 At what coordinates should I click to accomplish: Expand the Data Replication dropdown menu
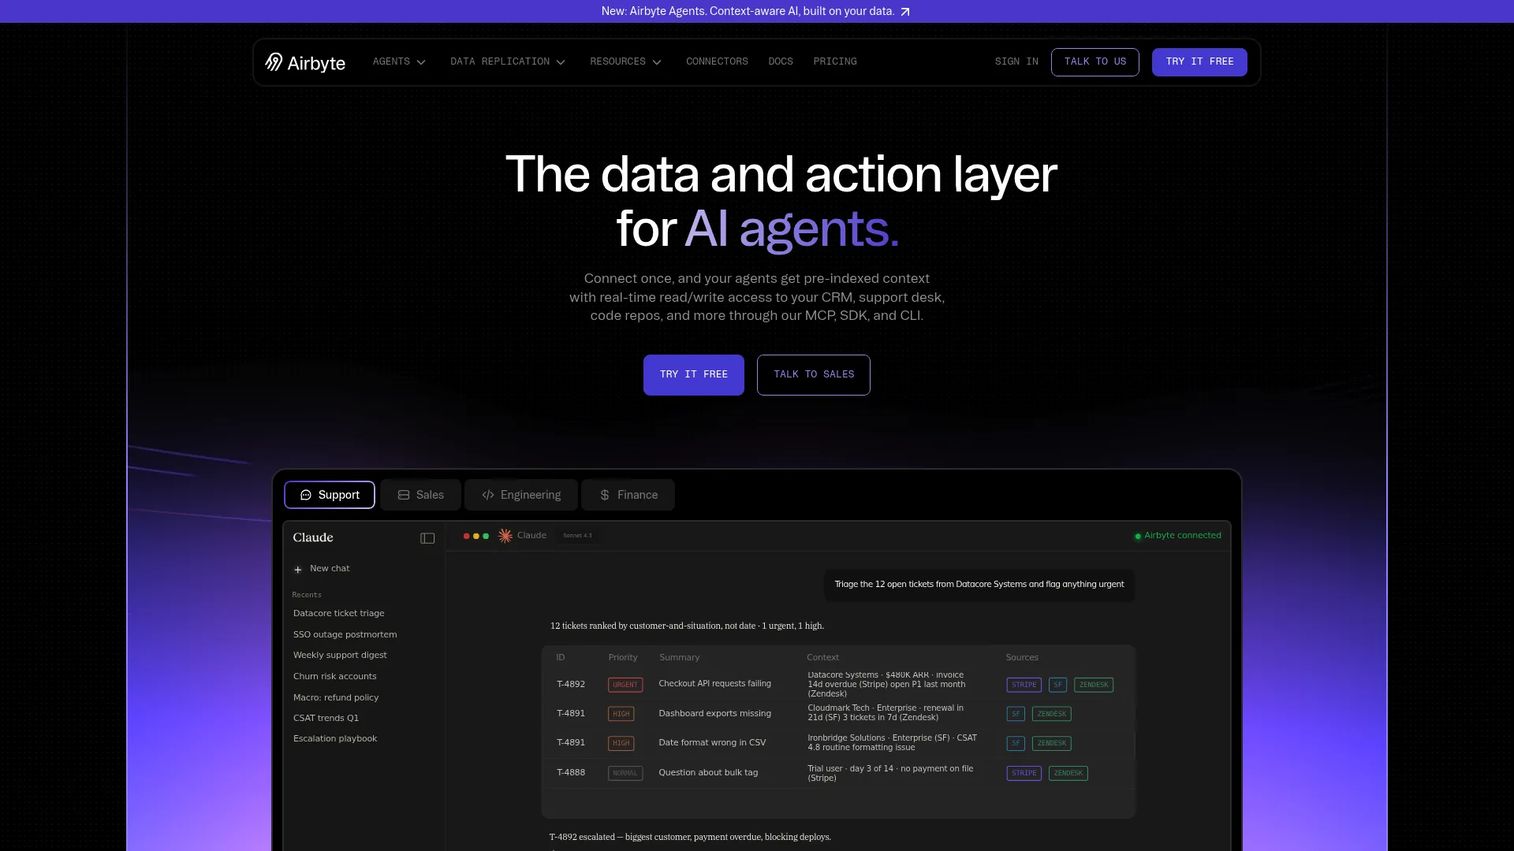(508, 62)
